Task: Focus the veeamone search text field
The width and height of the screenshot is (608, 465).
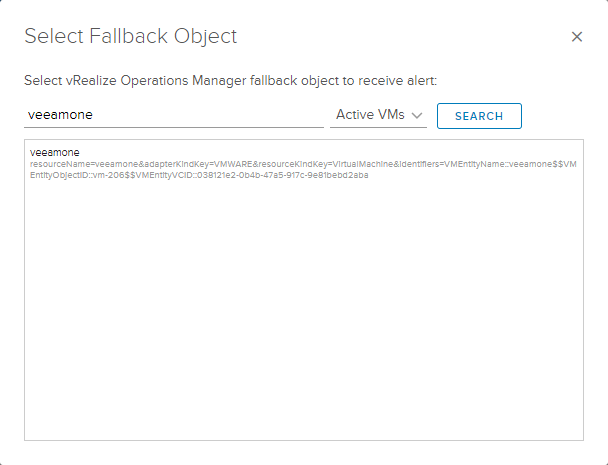Action: [x=172, y=115]
